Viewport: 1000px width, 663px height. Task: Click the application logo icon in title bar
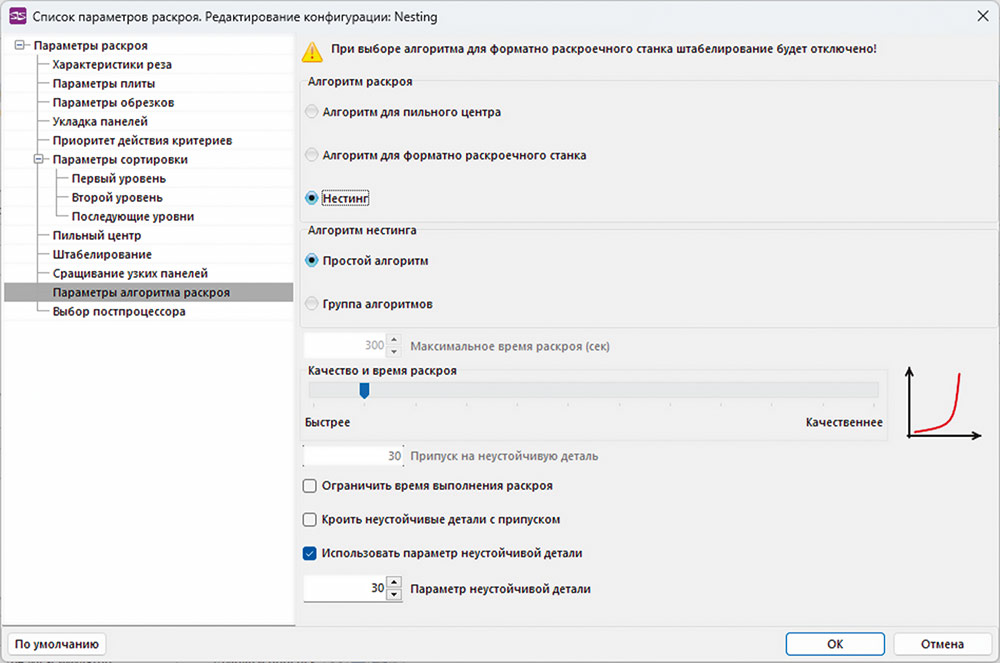pos(18,17)
